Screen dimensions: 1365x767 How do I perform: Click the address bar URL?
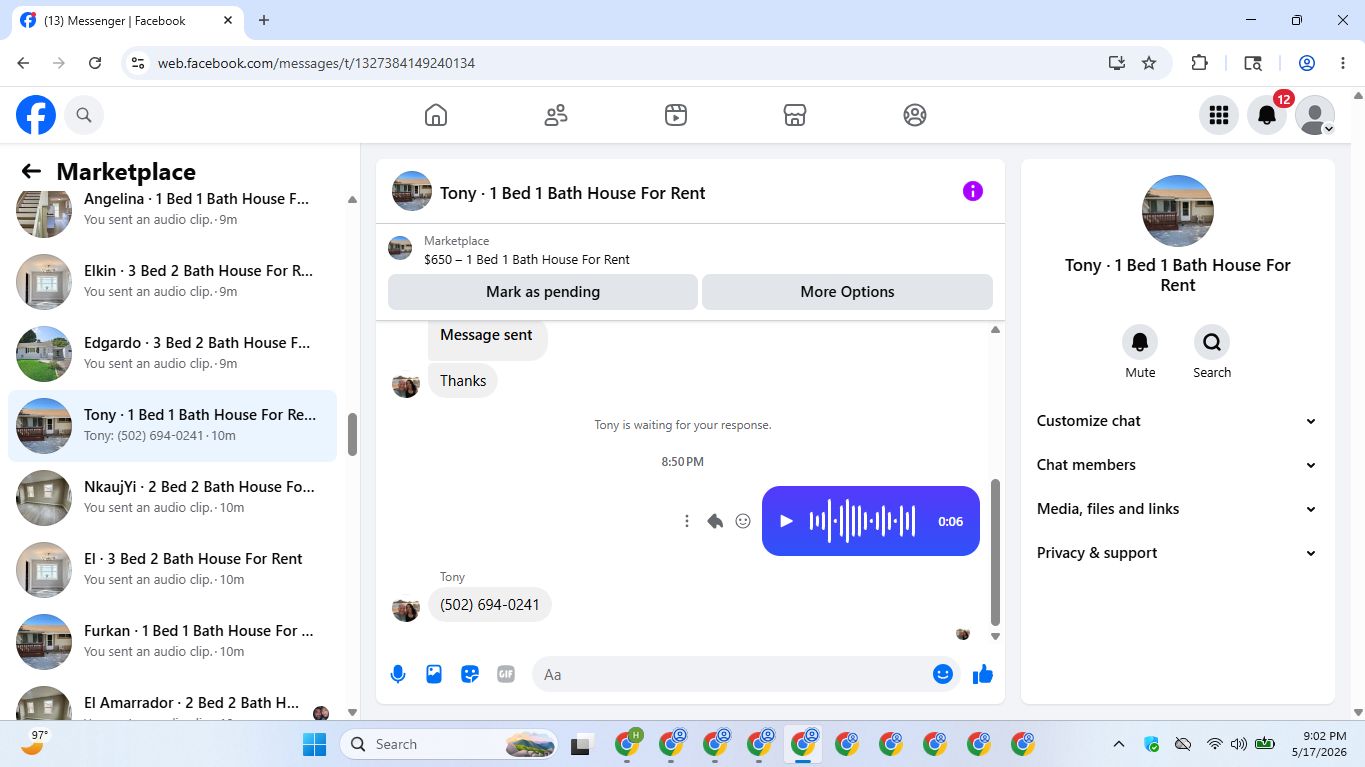point(316,63)
